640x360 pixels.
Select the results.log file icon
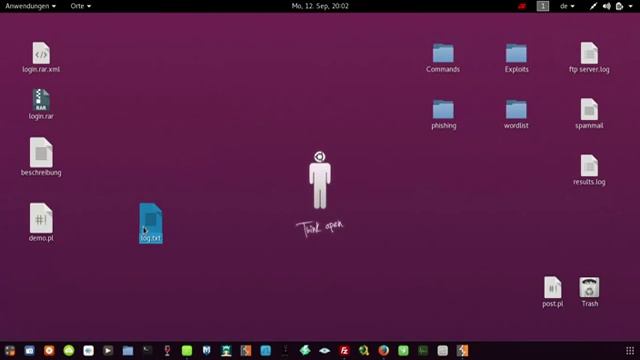click(x=589, y=166)
